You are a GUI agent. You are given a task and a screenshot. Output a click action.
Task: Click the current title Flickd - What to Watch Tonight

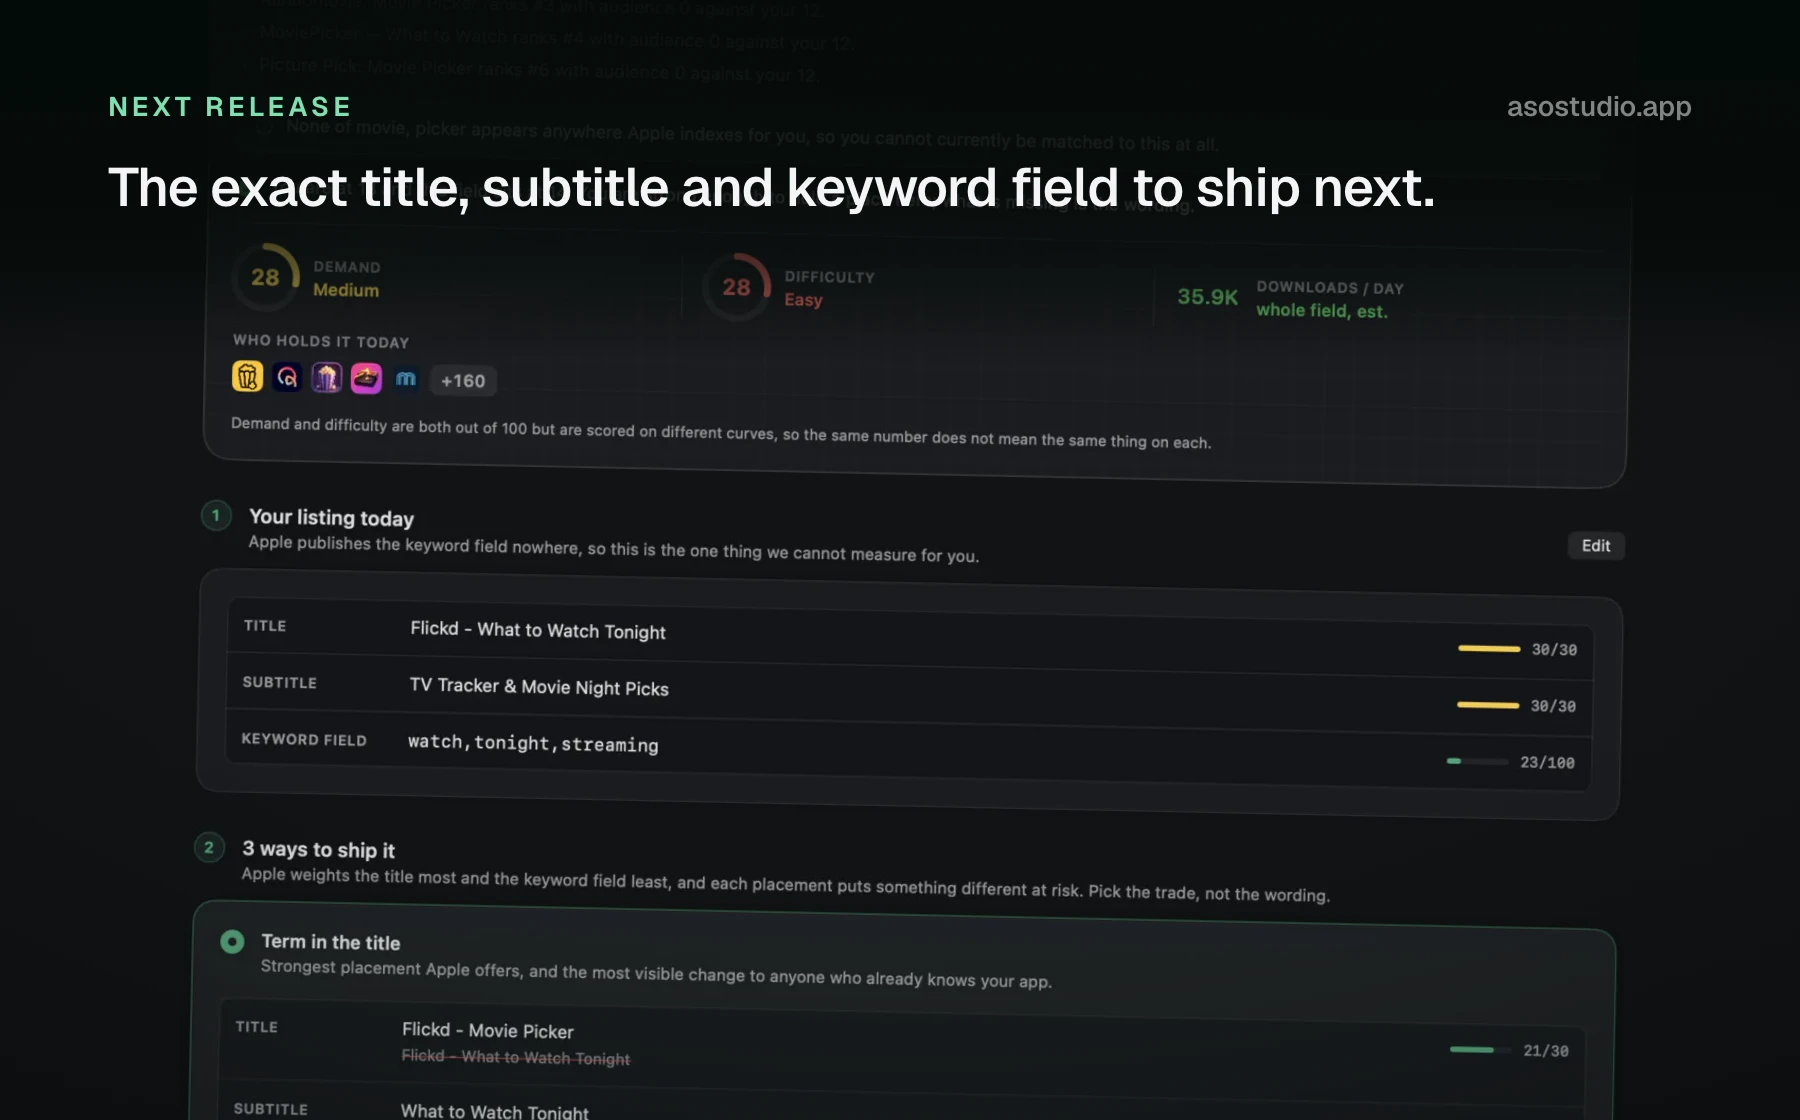click(538, 630)
